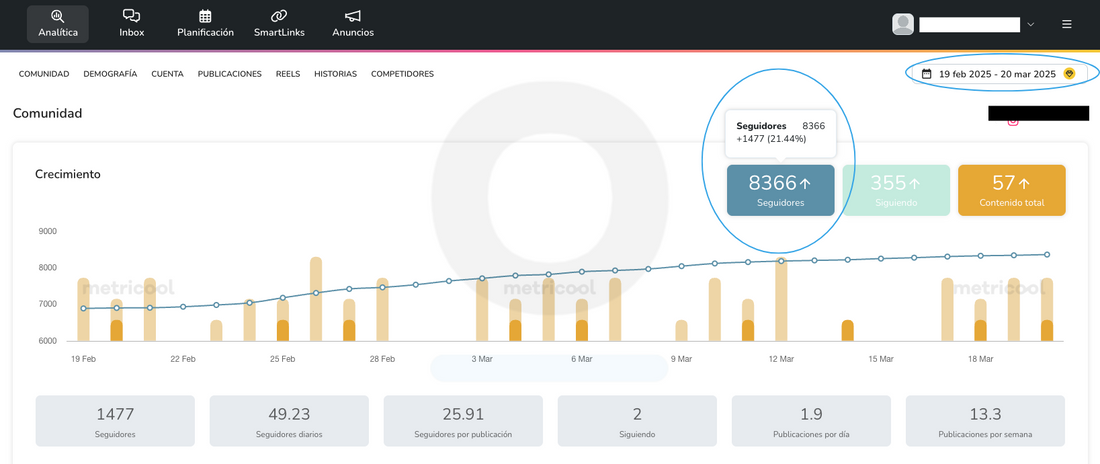Click the hamburger menu icon
This screenshot has width=1100, height=464.
(1067, 24)
